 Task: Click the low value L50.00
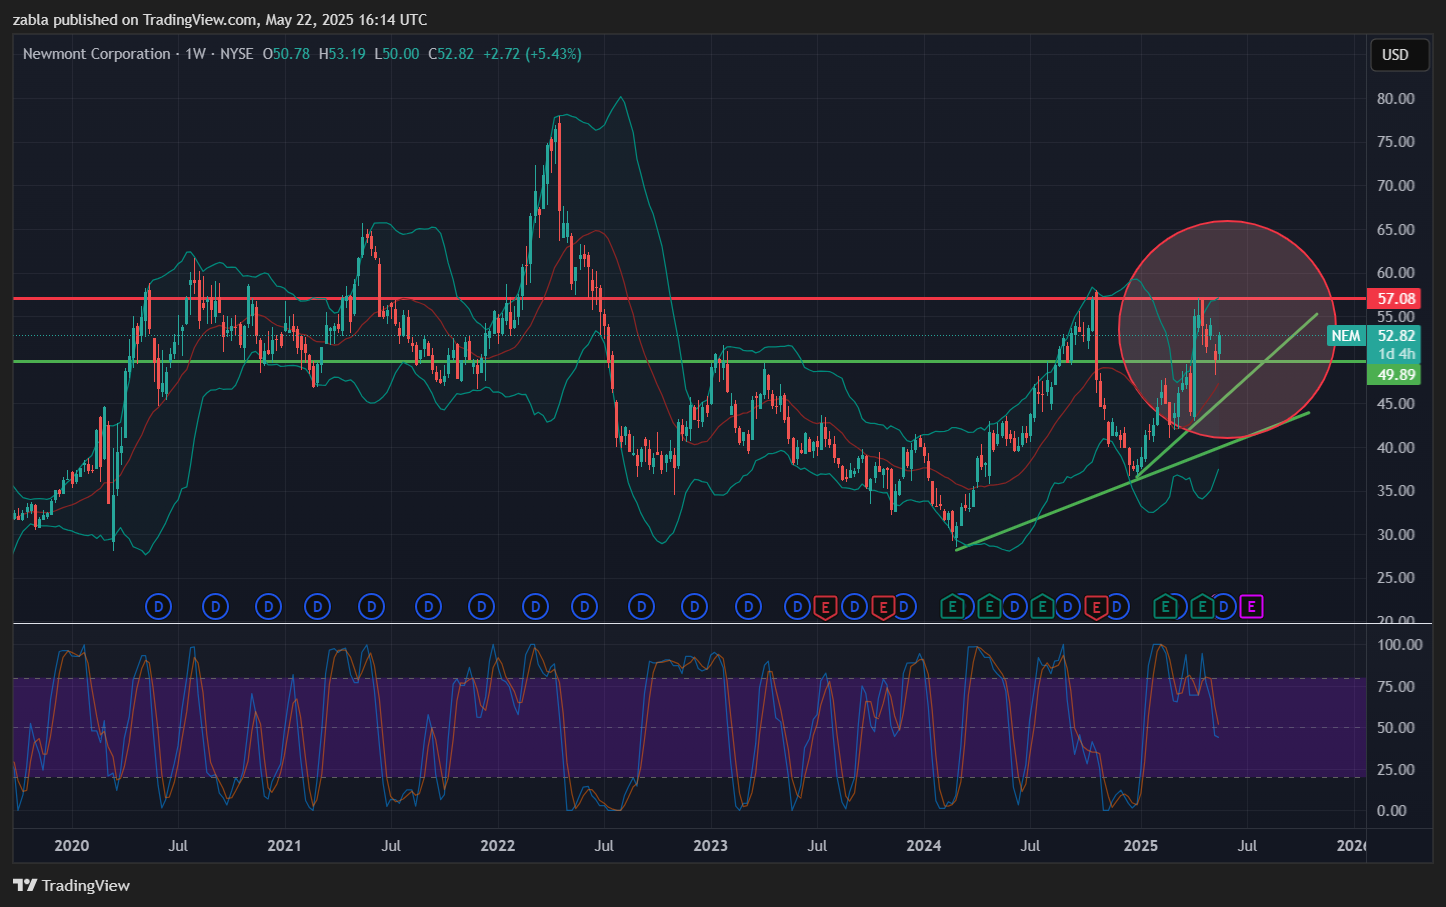click(x=397, y=54)
